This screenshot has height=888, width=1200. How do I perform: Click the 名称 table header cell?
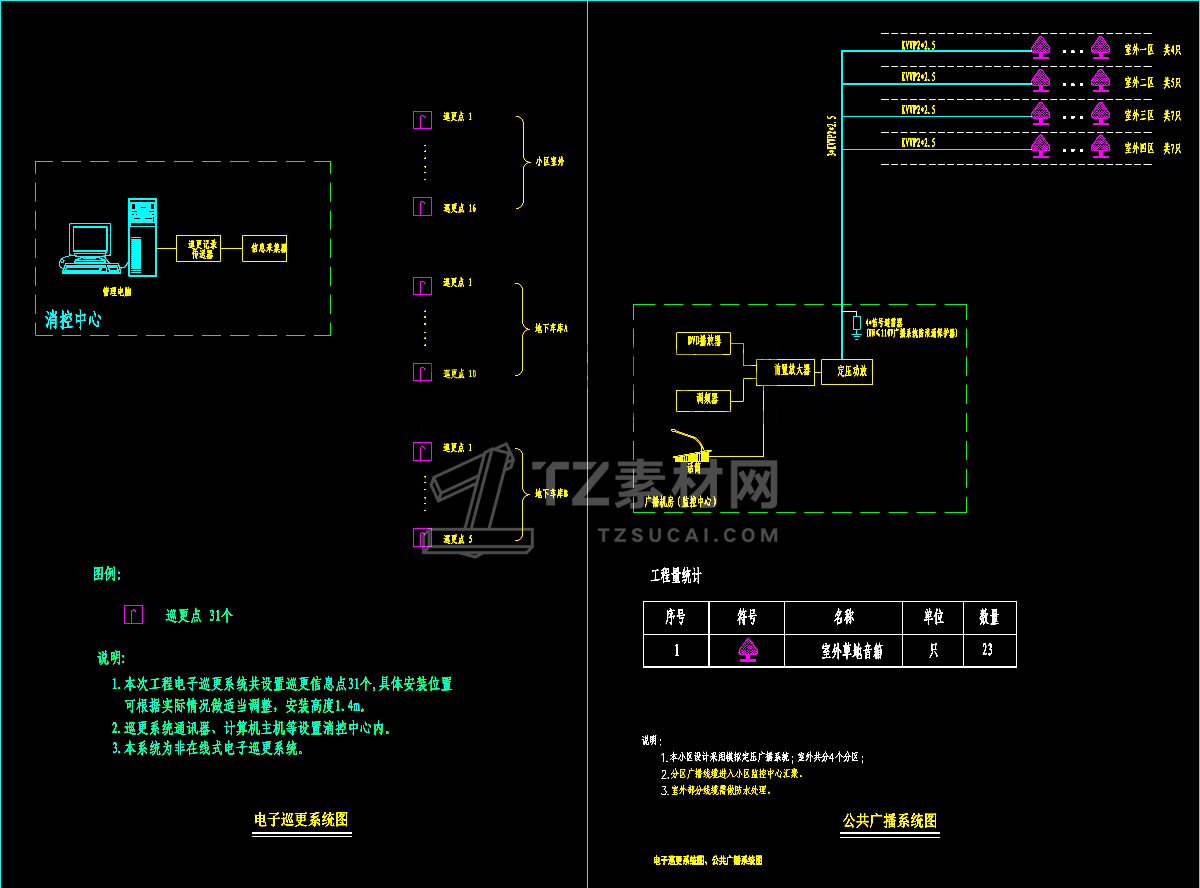[843, 618]
